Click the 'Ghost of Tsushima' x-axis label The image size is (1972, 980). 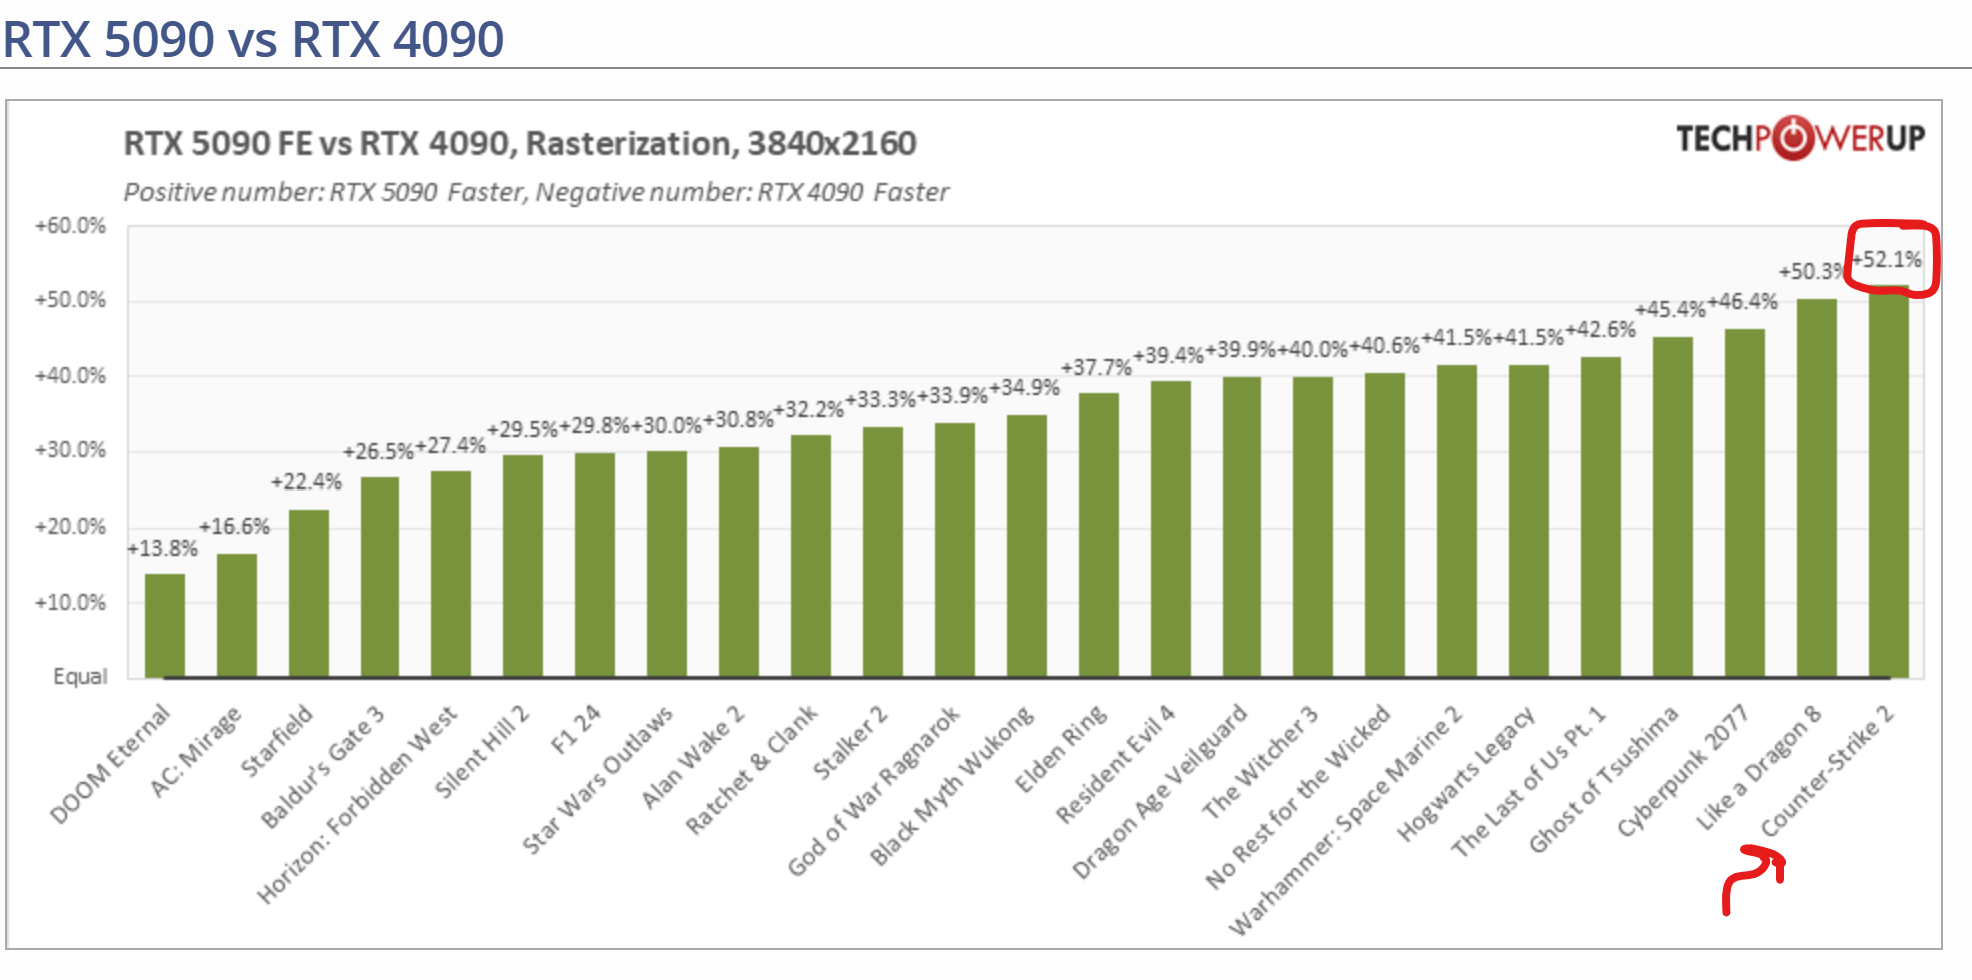click(x=1603, y=779)
